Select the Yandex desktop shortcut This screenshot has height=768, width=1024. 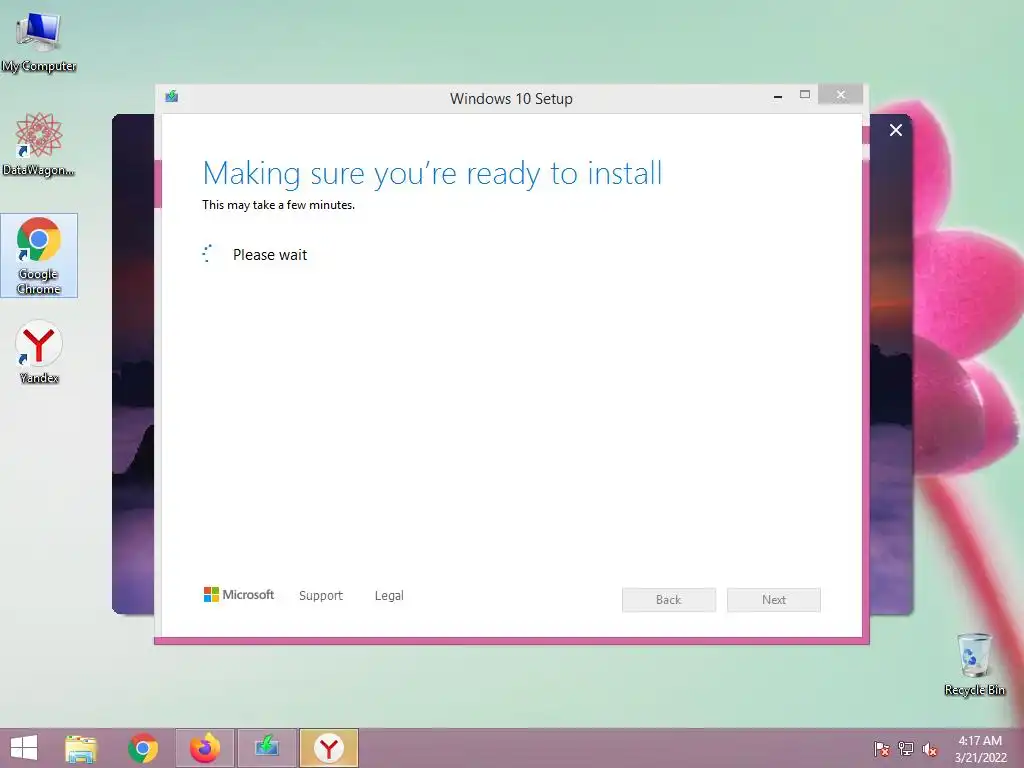(x=39, y=352)
